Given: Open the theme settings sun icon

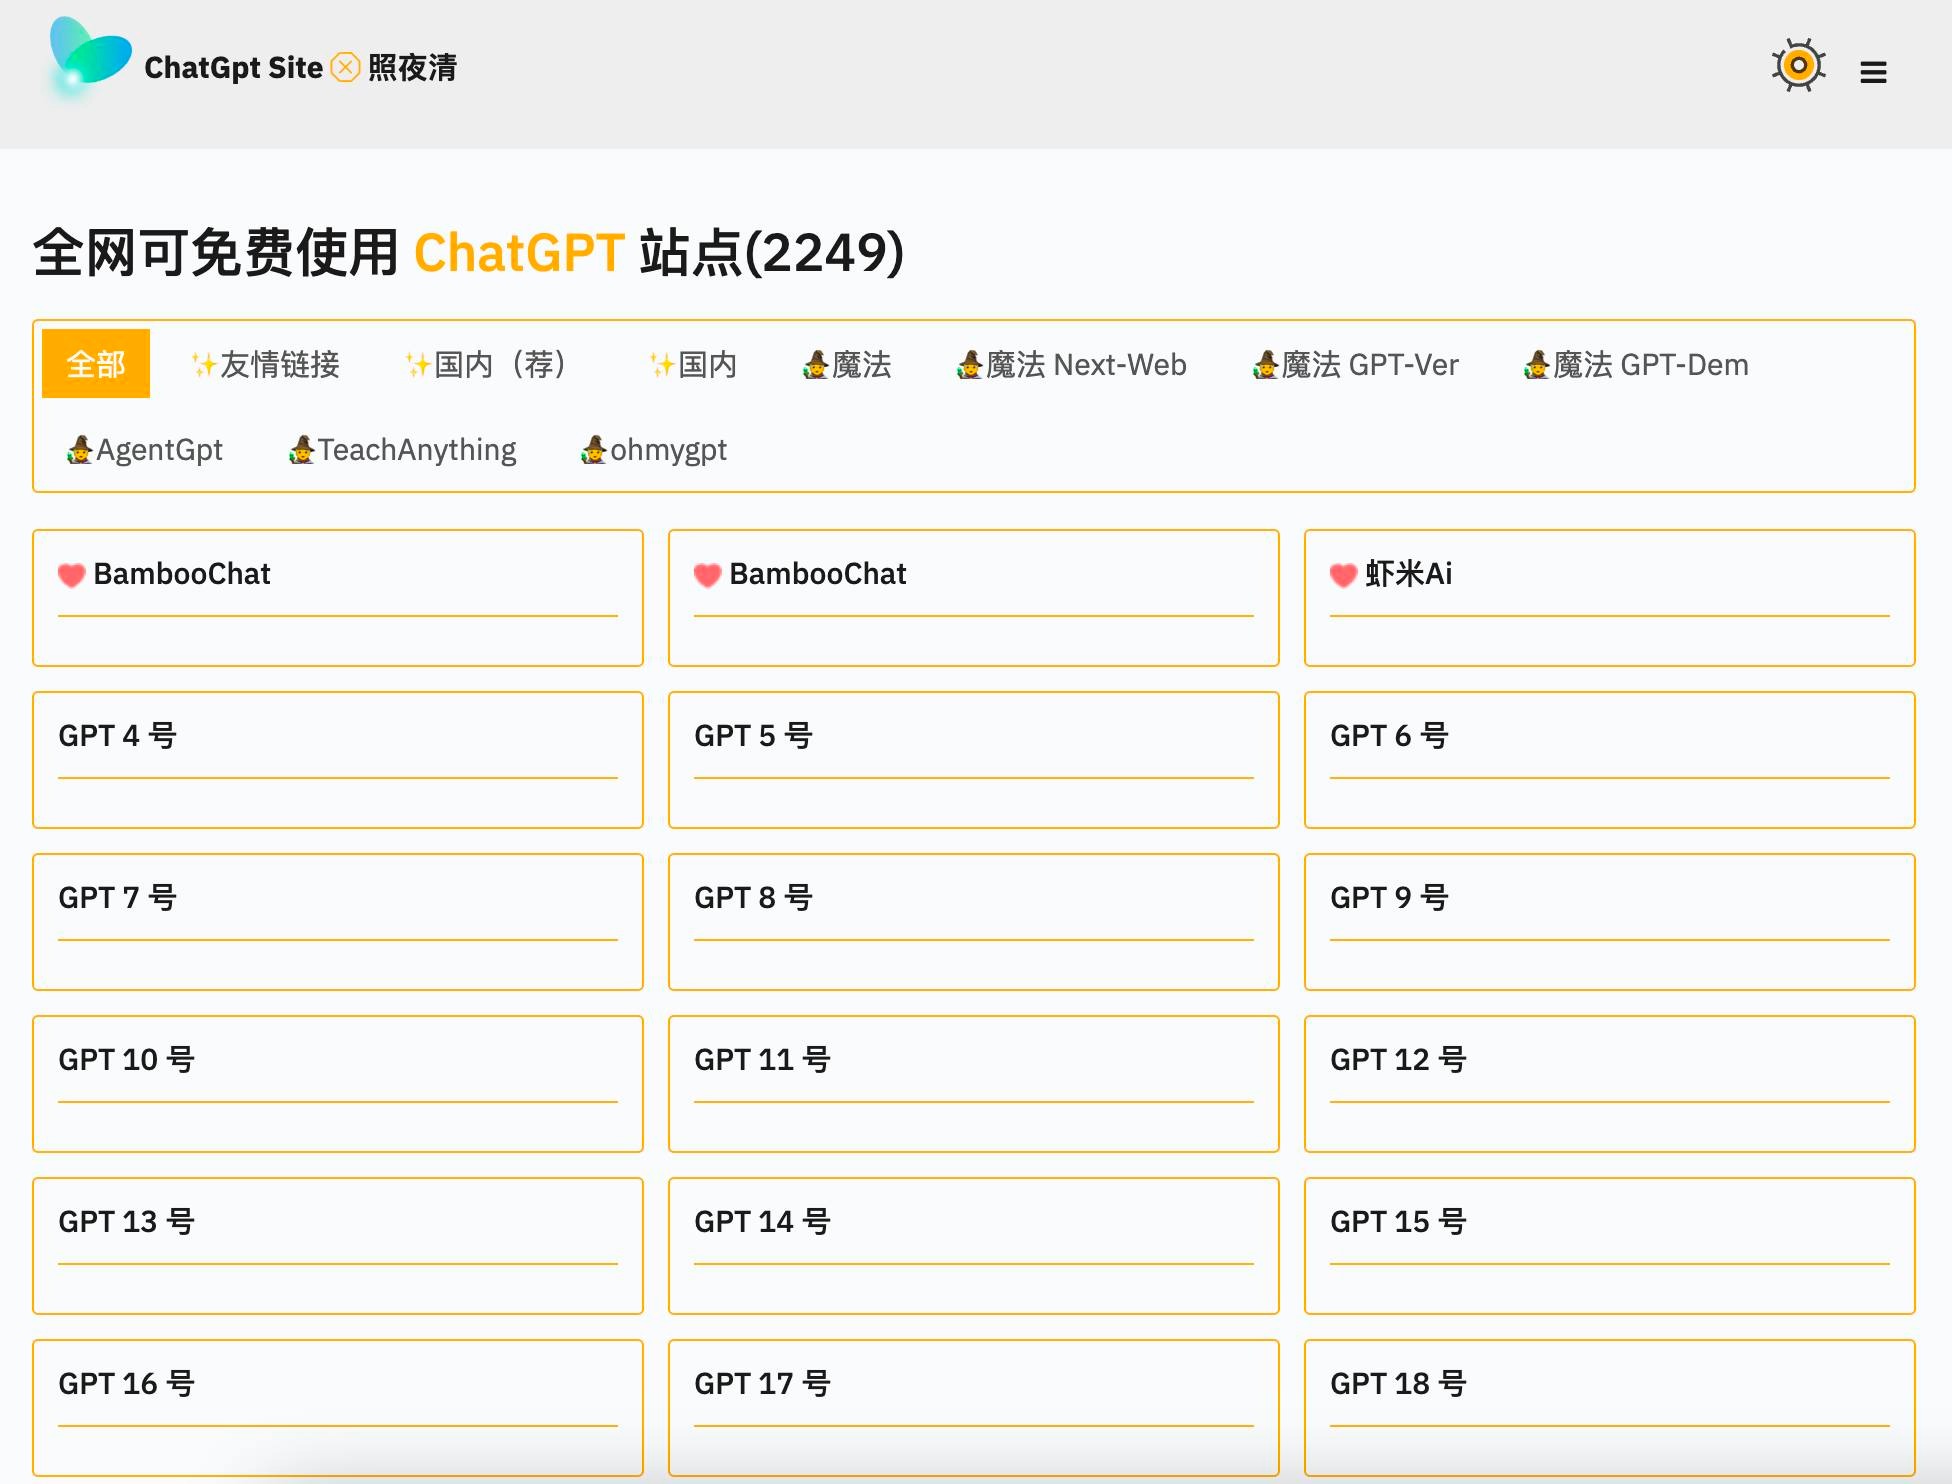Looking at the screenshot, I should coord(1798,68).
